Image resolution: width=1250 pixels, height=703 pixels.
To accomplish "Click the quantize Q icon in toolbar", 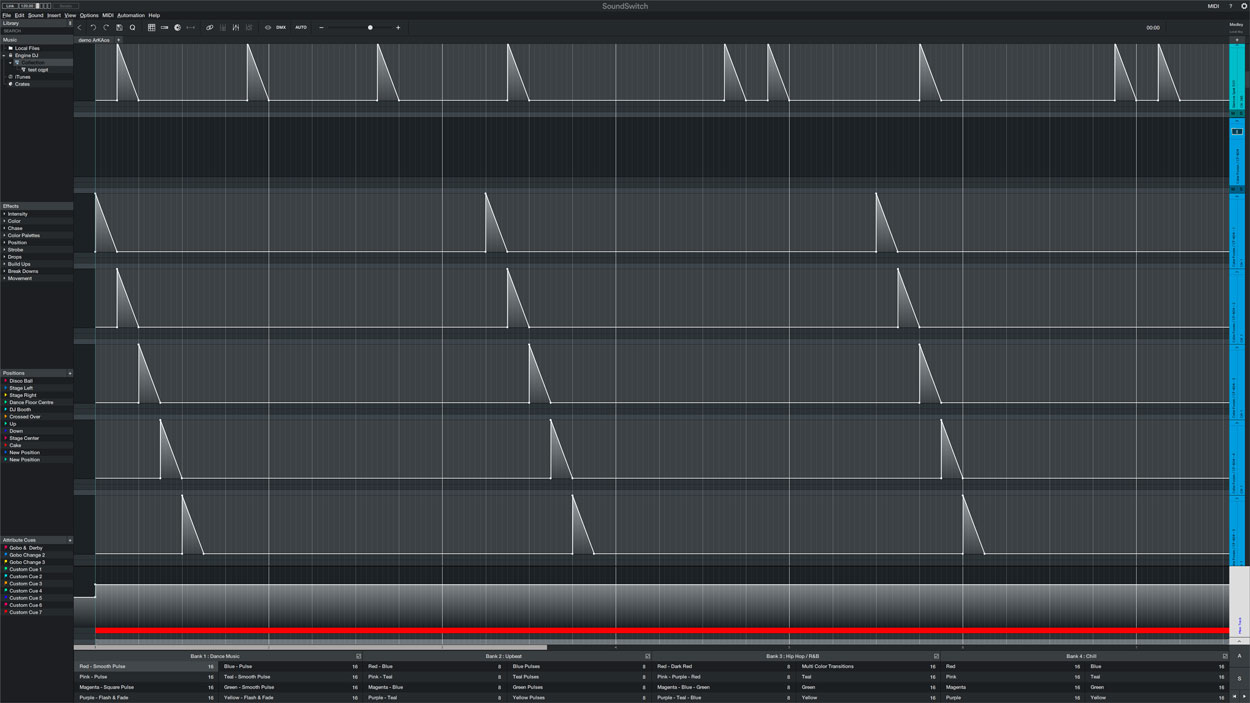I will point(132,28).
